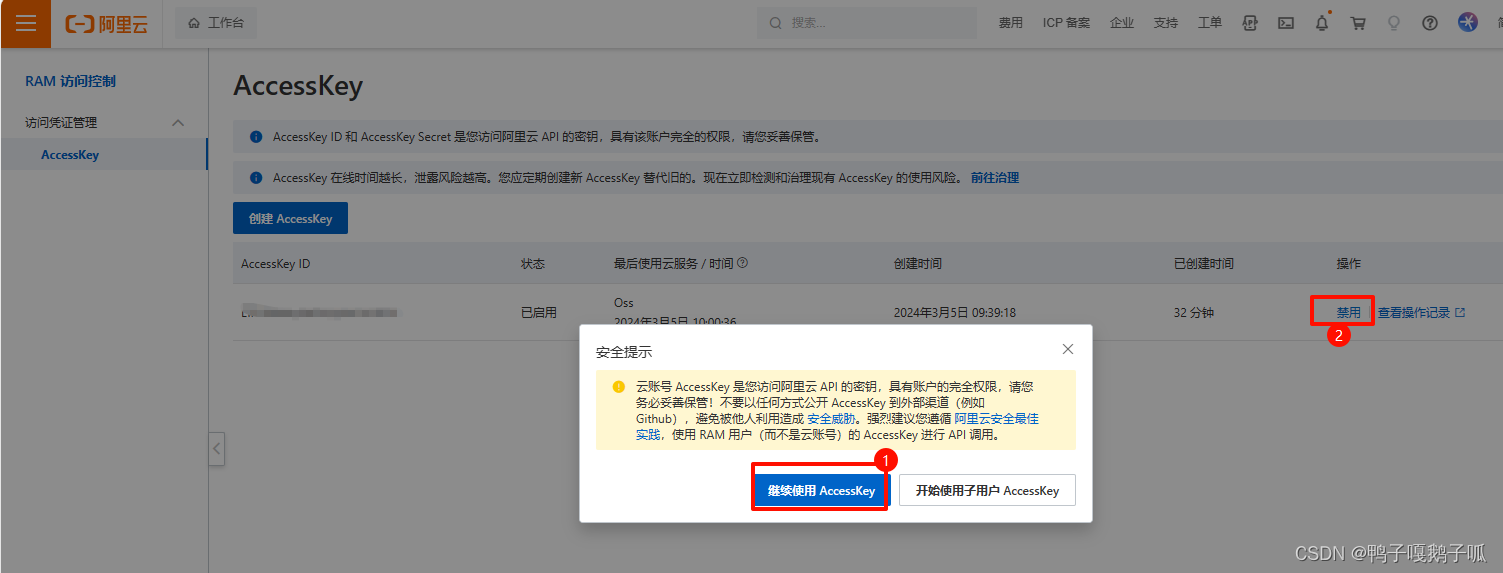
Task: Click the warning icon in the 安全提示 dialog
Action: tap(619, 386)
